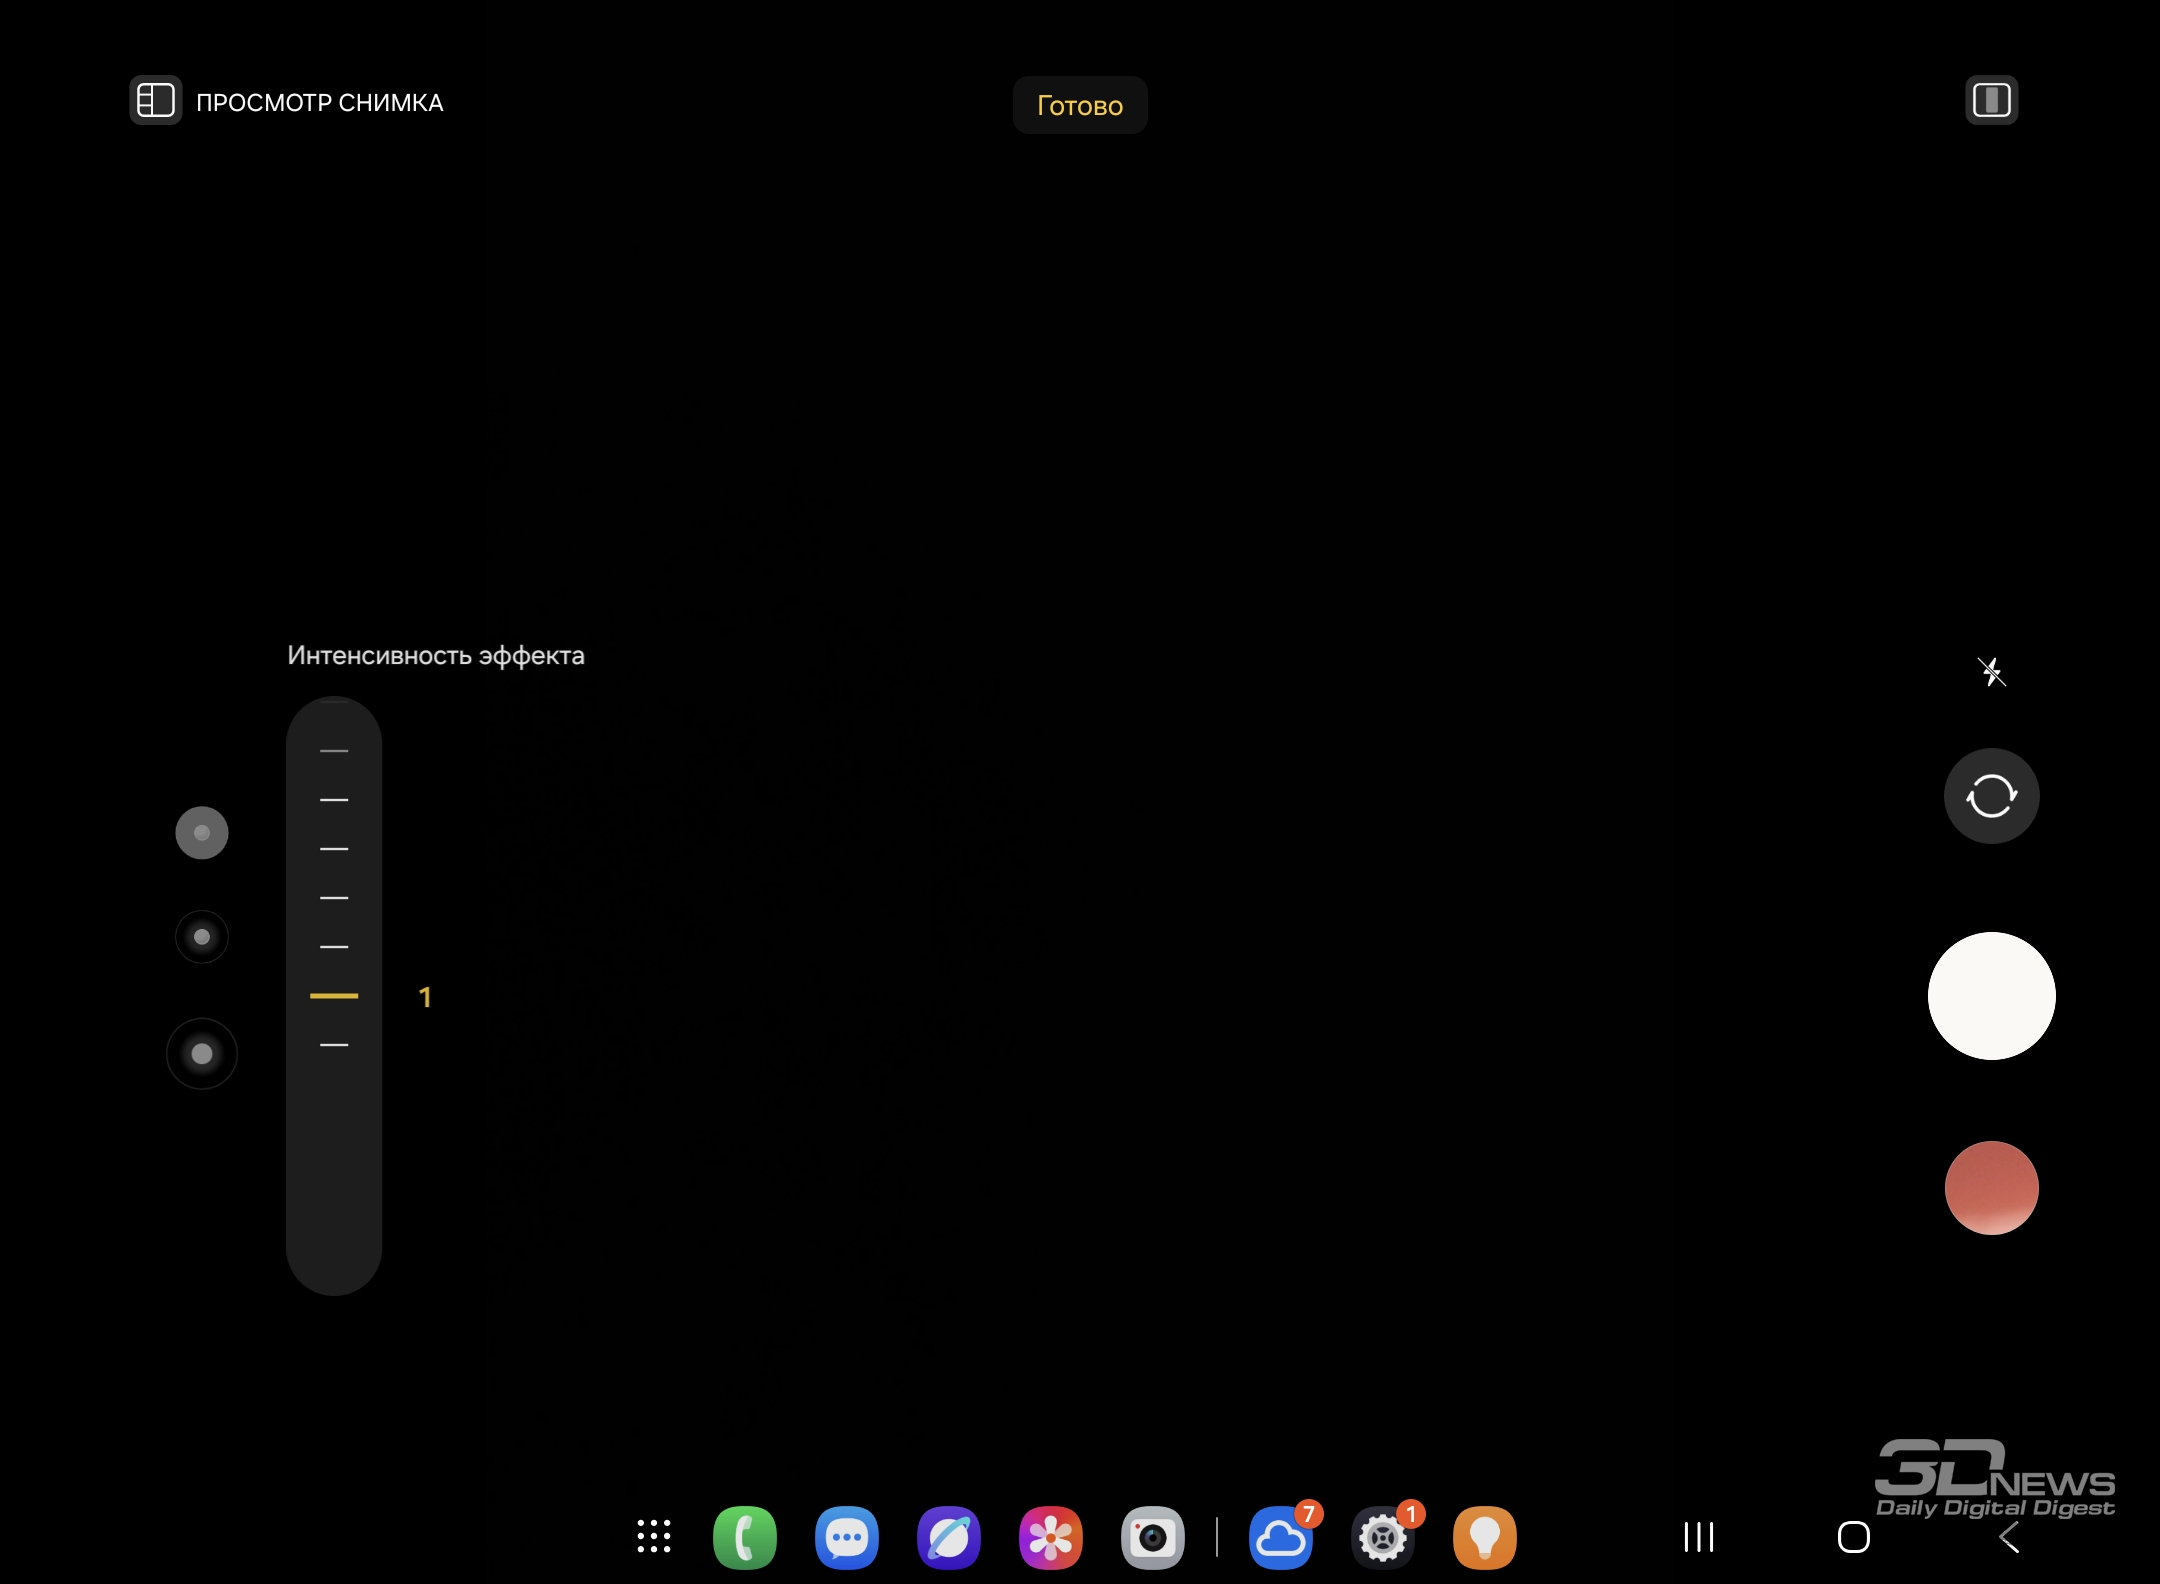2160x1584 pixels.
Task: Open Settings gear in taskbar
Action: coord(1382,1537)
